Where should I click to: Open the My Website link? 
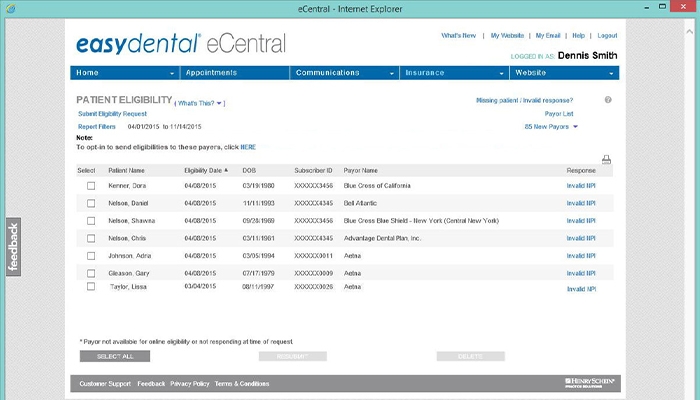click(507, 35)
